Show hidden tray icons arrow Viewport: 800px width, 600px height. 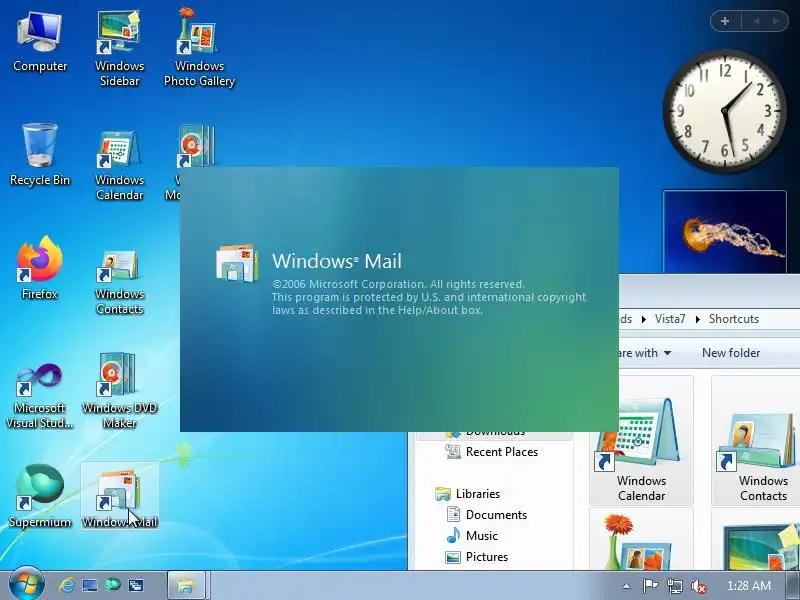click(x=626, y=586)
